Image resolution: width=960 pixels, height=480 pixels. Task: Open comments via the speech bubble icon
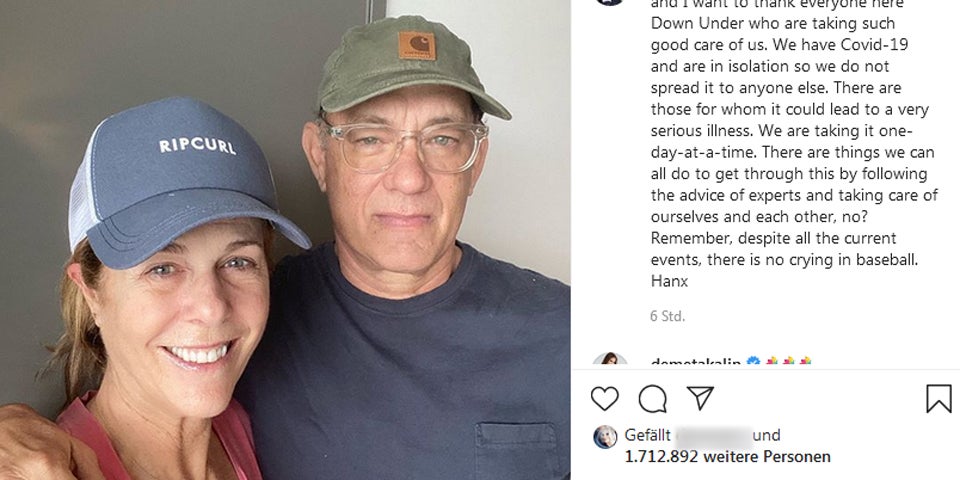(x=653, y=399)
